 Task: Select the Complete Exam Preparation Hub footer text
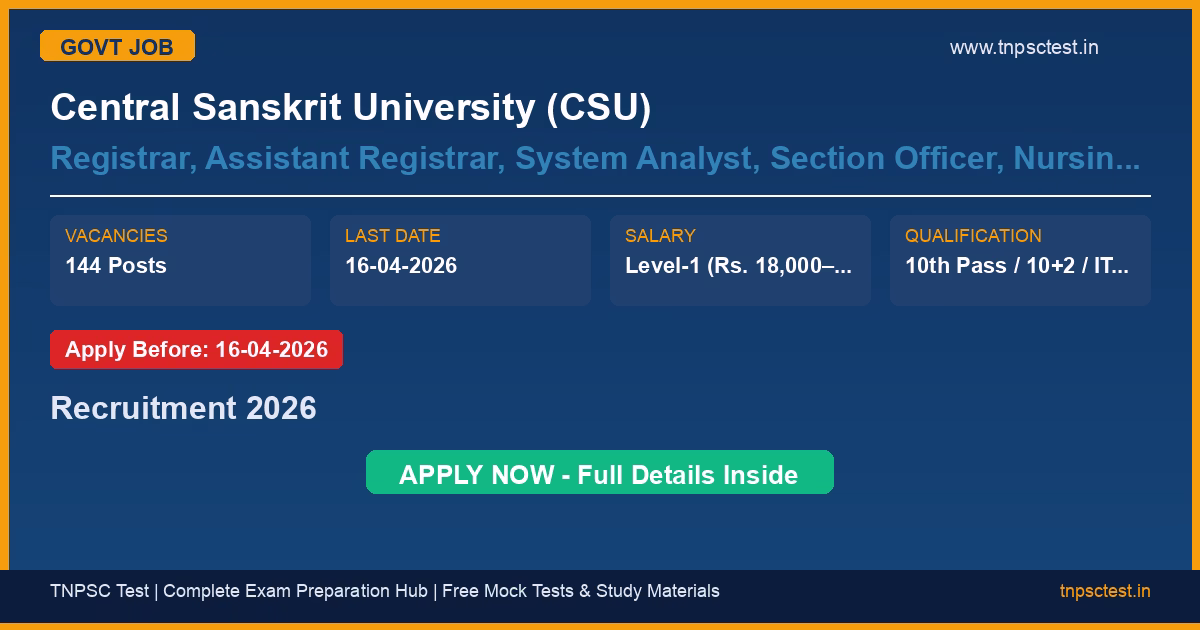pyautogui.click(x=295, y=591)
